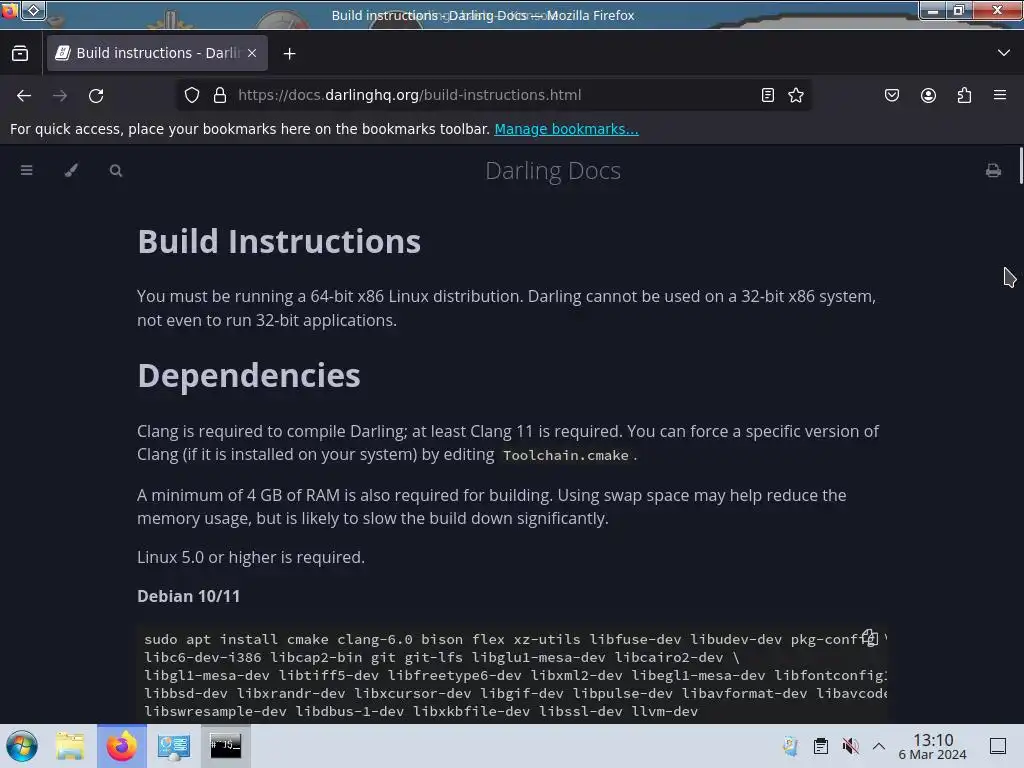
Task: Click the Manage bookmarks link
Action: pos(566,129)
